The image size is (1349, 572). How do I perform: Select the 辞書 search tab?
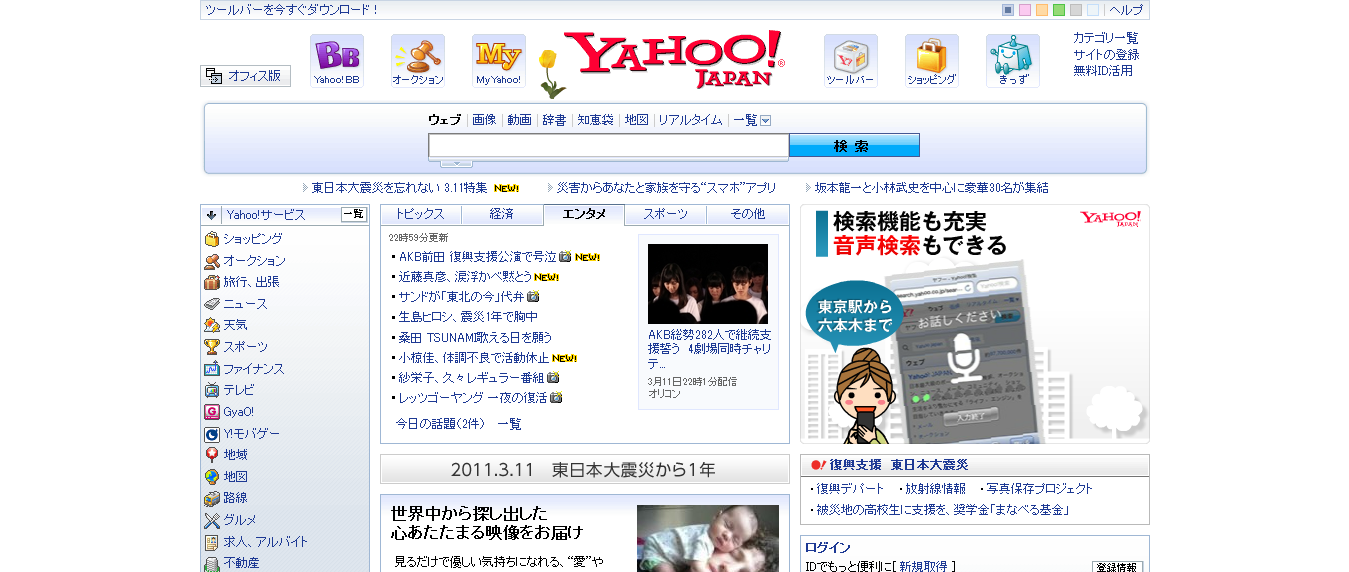click(554, 120)
